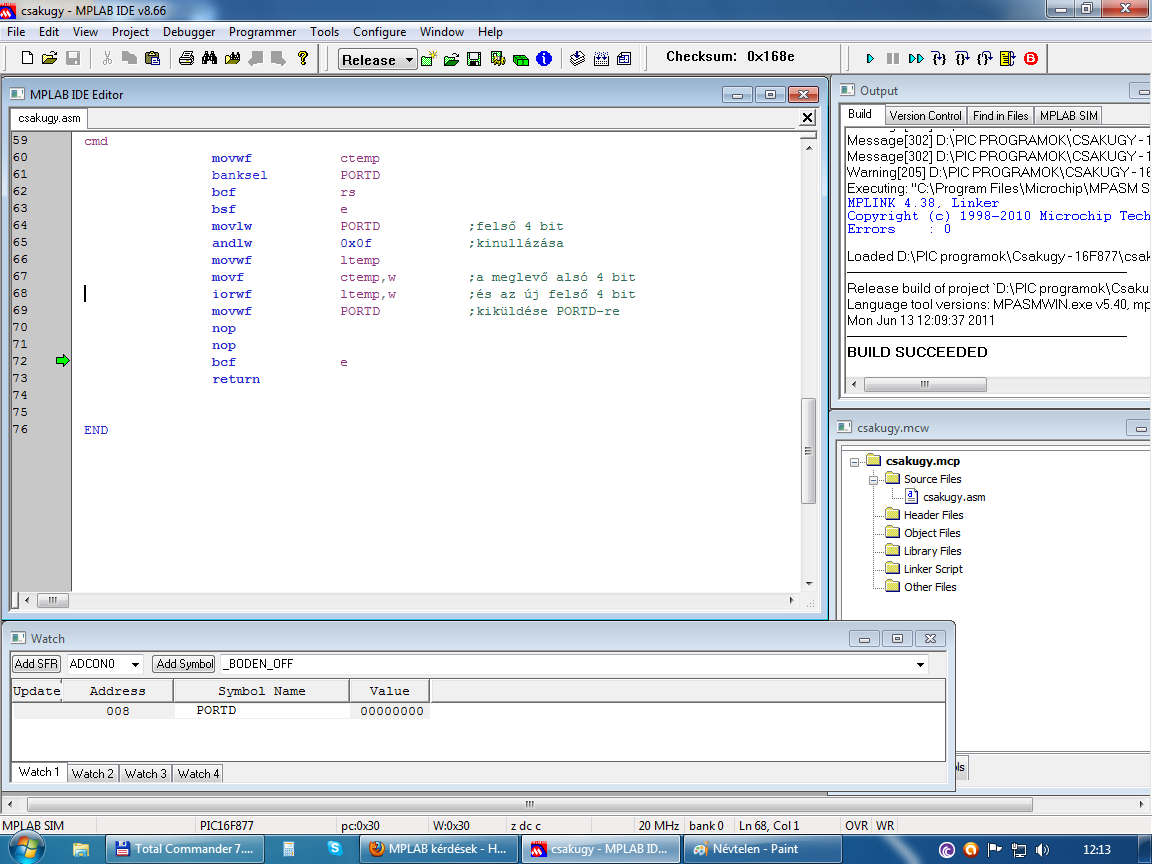
Task: Click the yellow question mark Help icon
Action: pyautogui.click(x=303, y=59)
